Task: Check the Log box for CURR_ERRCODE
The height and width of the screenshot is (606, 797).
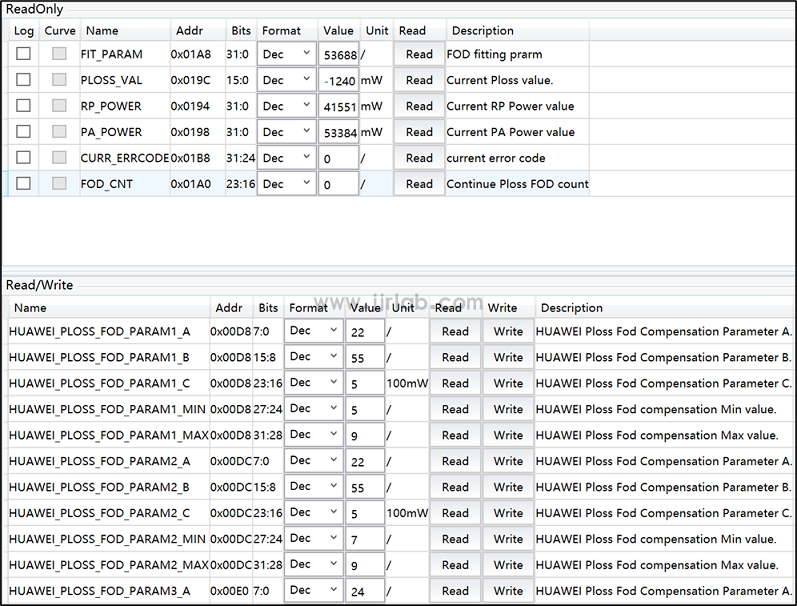Action: tap(23, 157)
